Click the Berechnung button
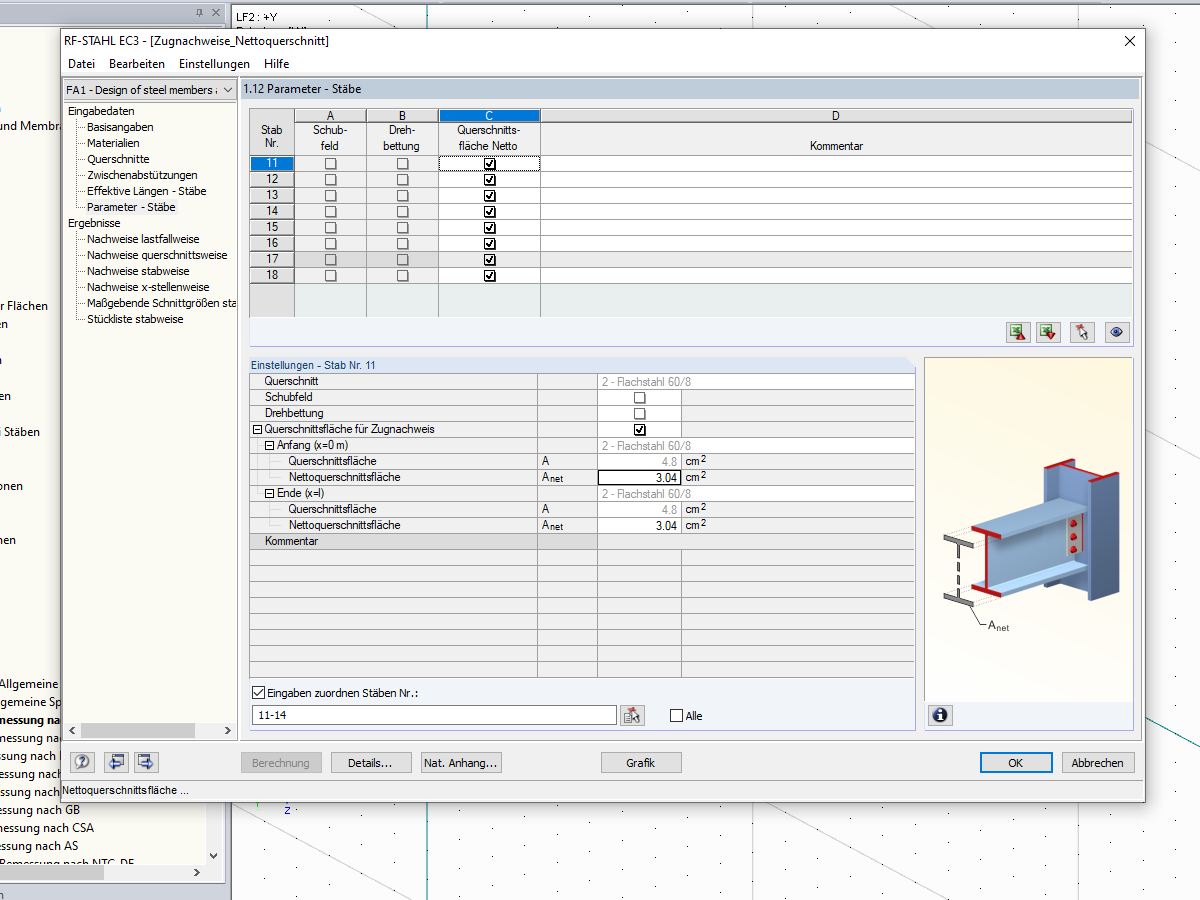1200x900 pixels. (281, 763)
